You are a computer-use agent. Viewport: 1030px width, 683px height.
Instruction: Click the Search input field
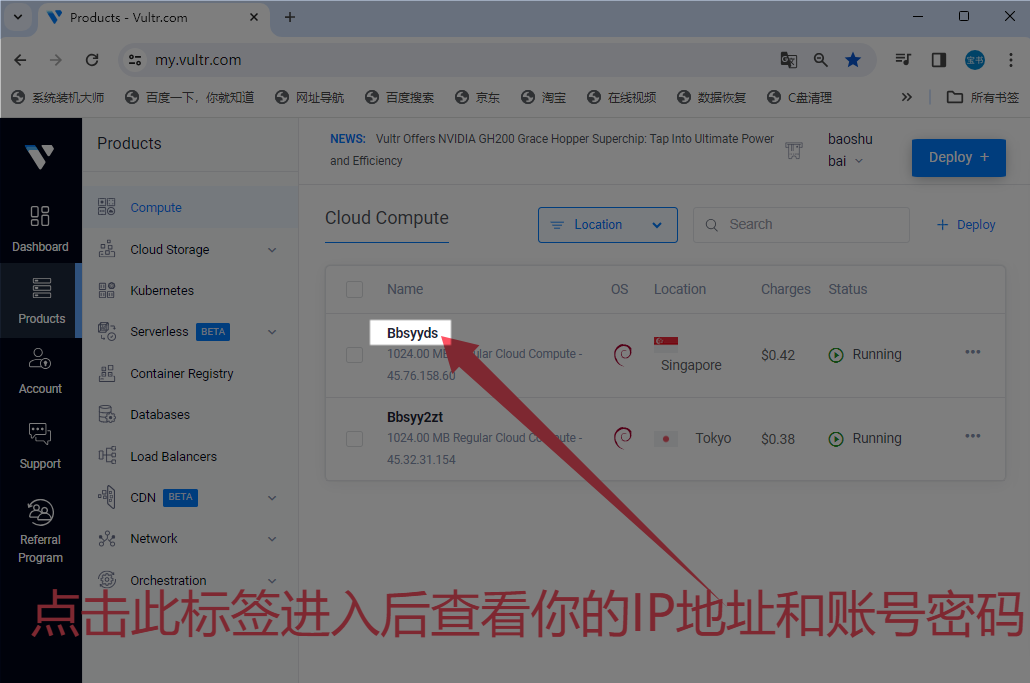[810, 225]
